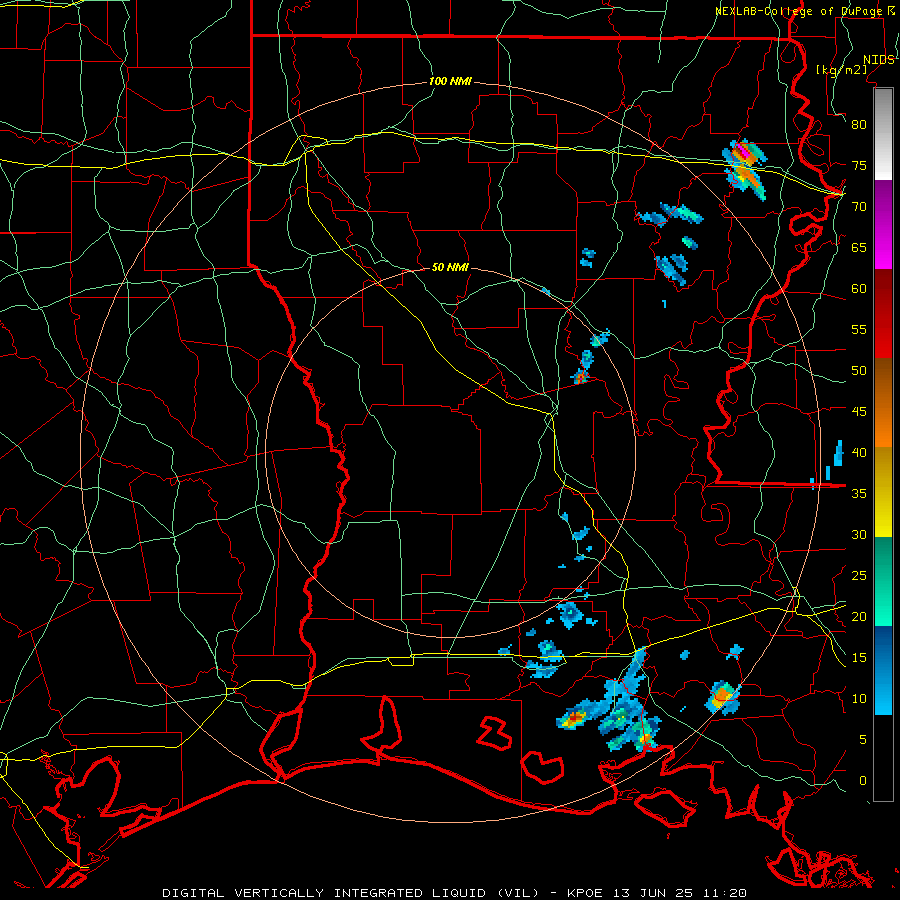Click the small red-core cell just inside the 50 NMI ring
Viewport: 900px width, 900px height.
coord(581,377)
